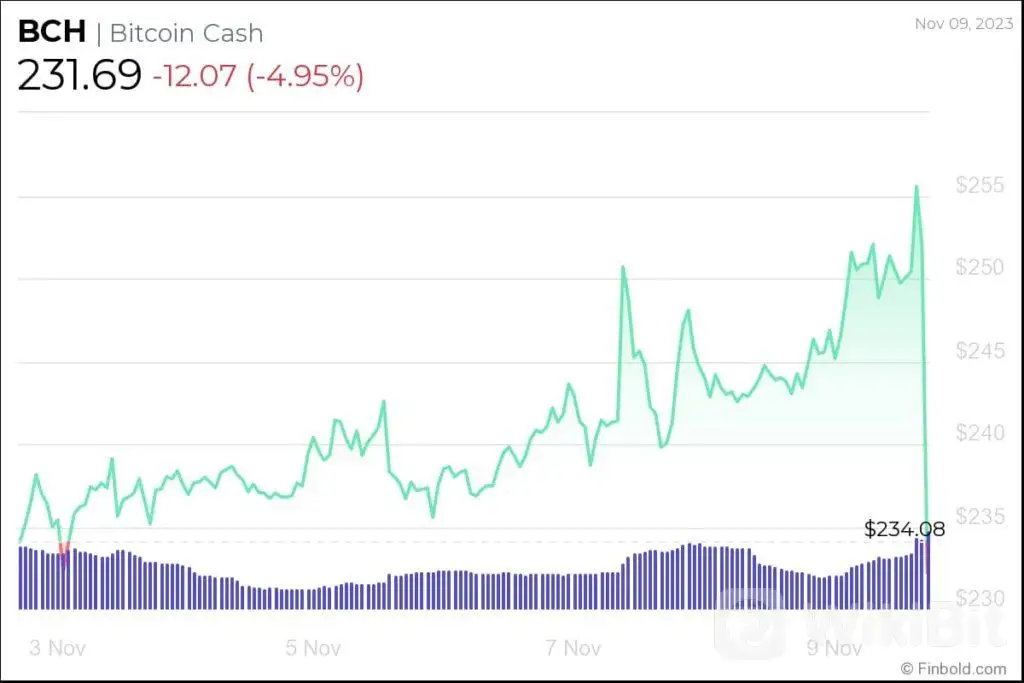Click the BCH ticker symbol
Image resolution: width=1024 pixels, height=683 pixels.
51,32
